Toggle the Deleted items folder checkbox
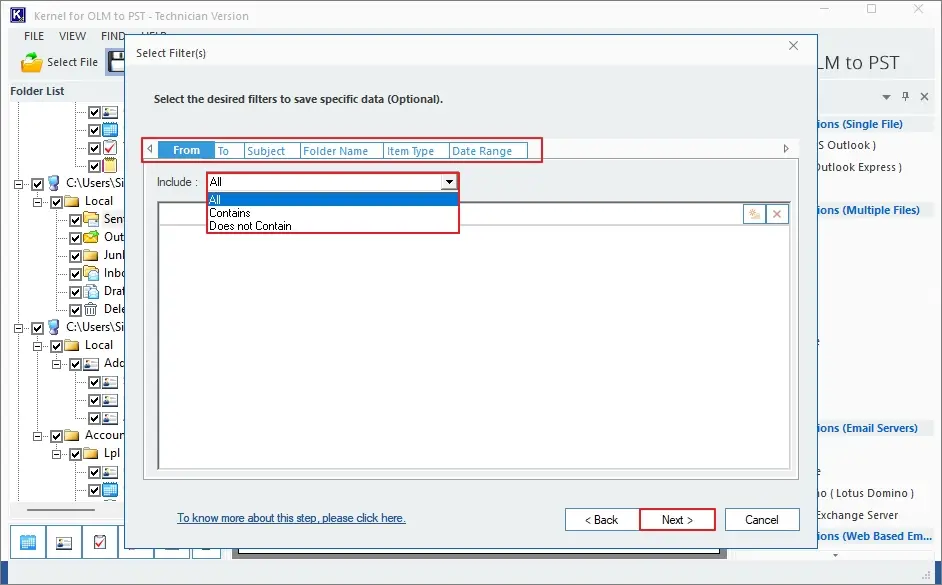Viewport: 942px width, 585px height. point(75,310)
